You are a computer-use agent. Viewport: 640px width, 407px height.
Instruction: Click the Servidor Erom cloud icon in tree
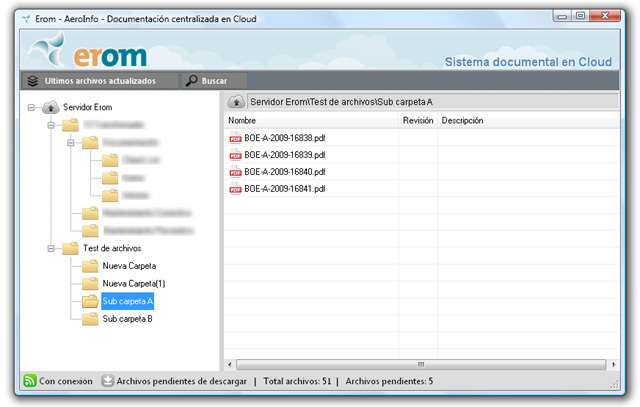(51, 107)
